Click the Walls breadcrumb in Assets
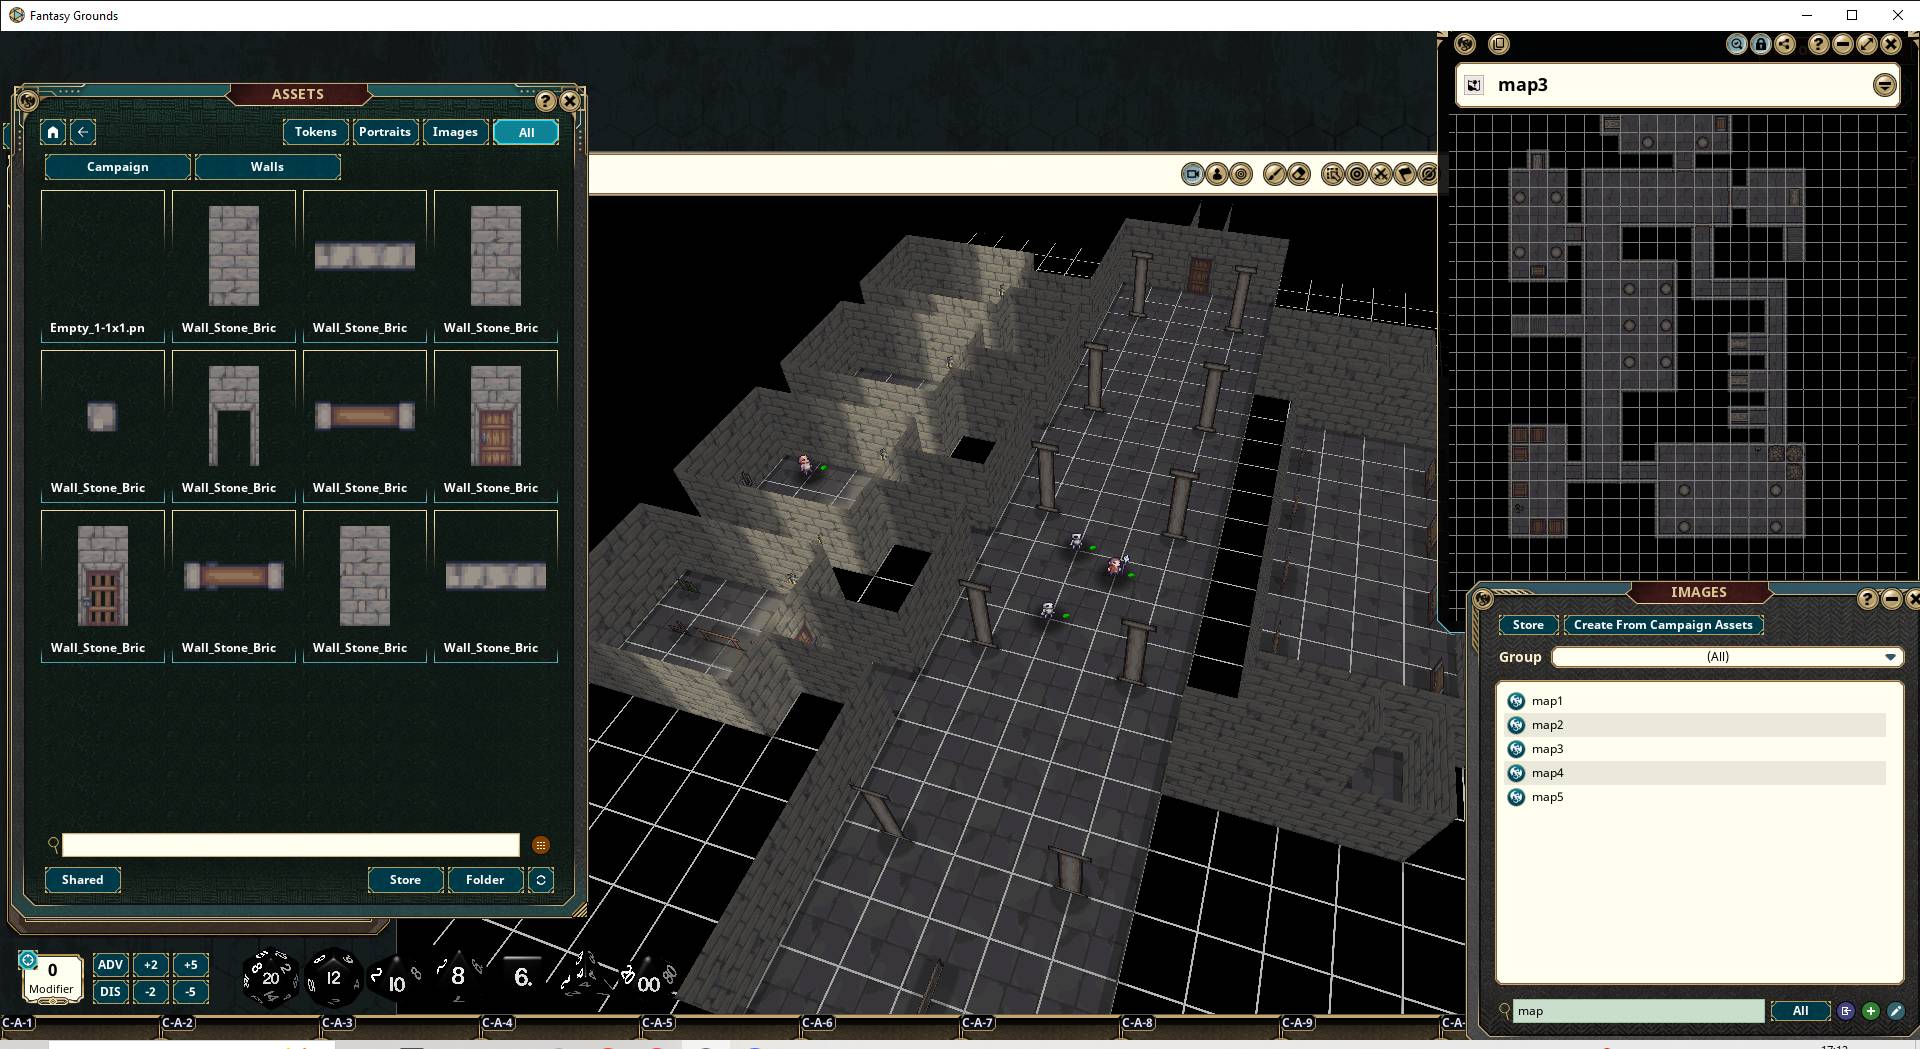 pos(267,167)
